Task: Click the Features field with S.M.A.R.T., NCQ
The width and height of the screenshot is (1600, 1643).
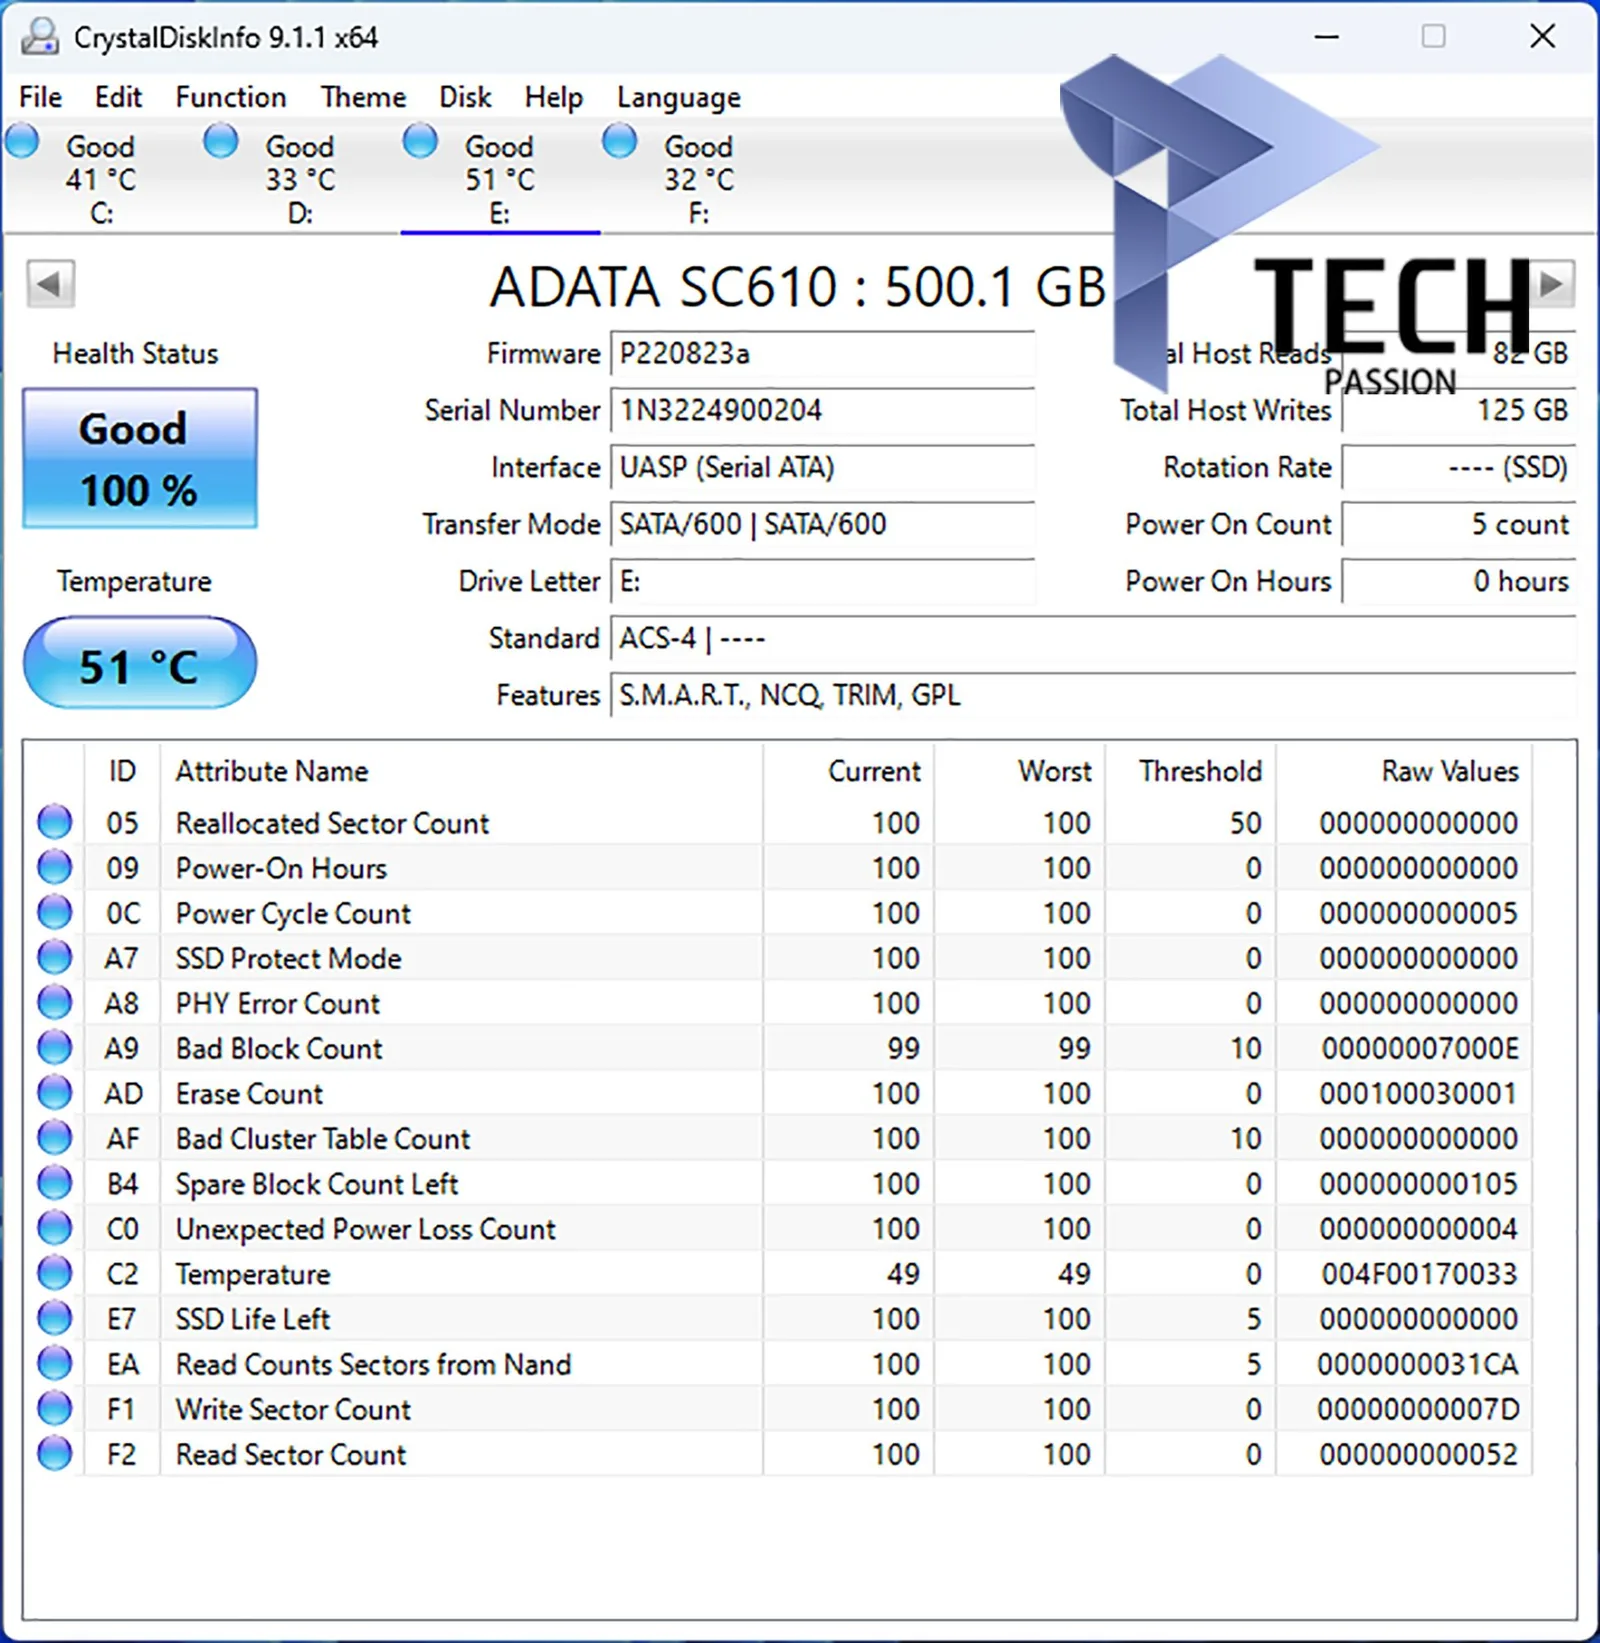Action: [x=1094, y=696]
